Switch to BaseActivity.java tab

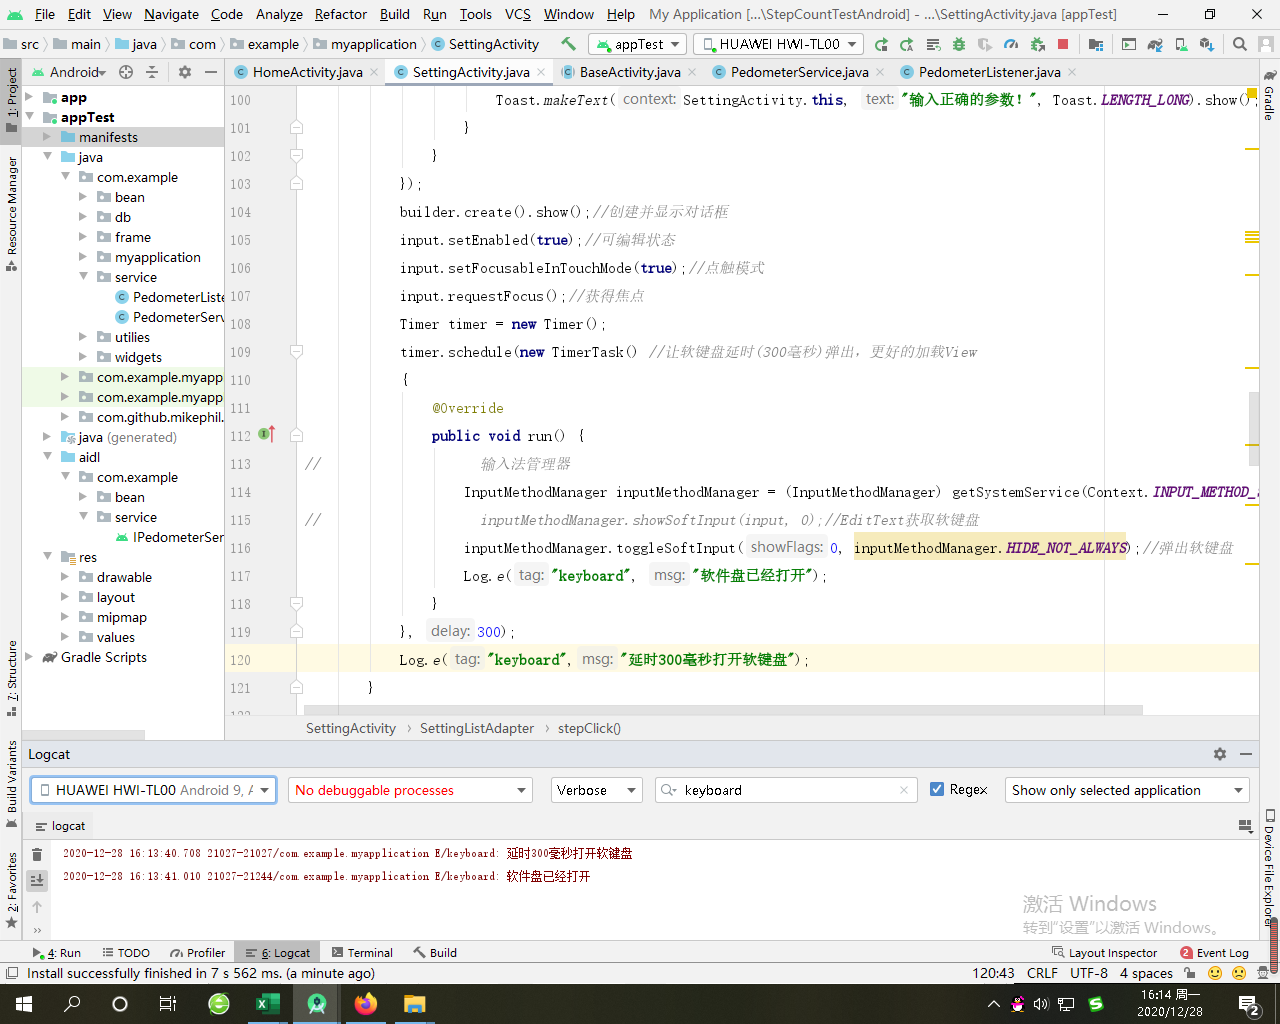pyautogui.click(x=630, y=72)
